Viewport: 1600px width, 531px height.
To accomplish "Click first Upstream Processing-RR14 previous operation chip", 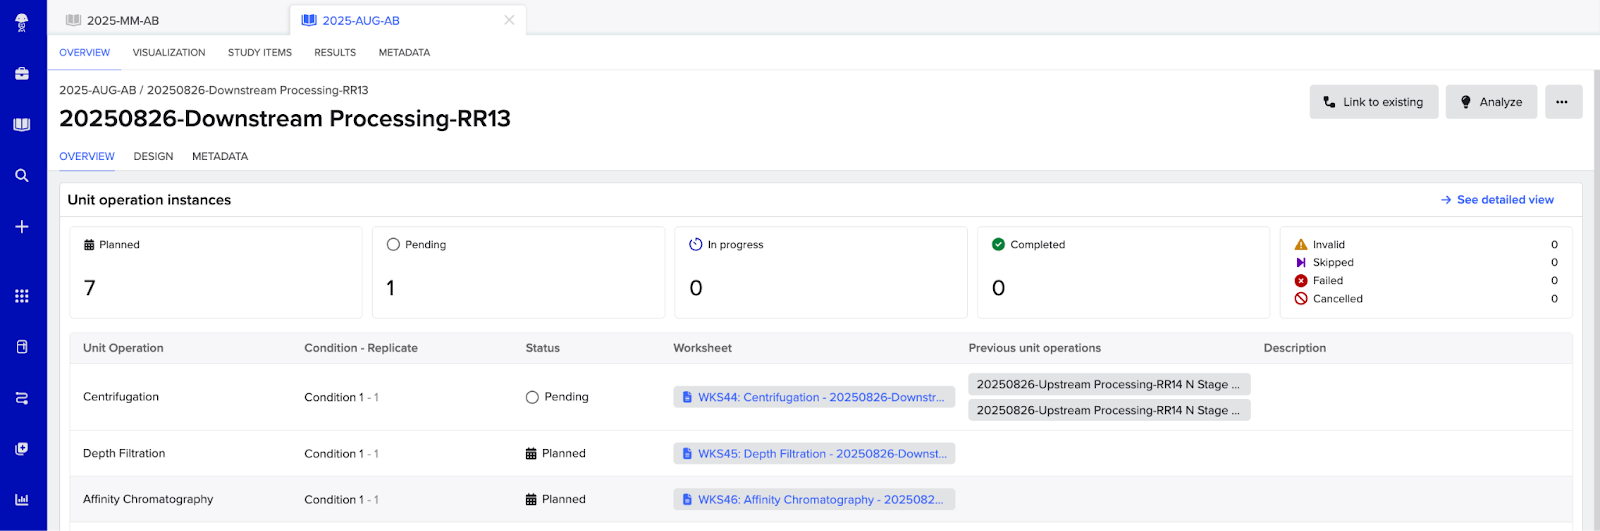I will coord(1108,384).
